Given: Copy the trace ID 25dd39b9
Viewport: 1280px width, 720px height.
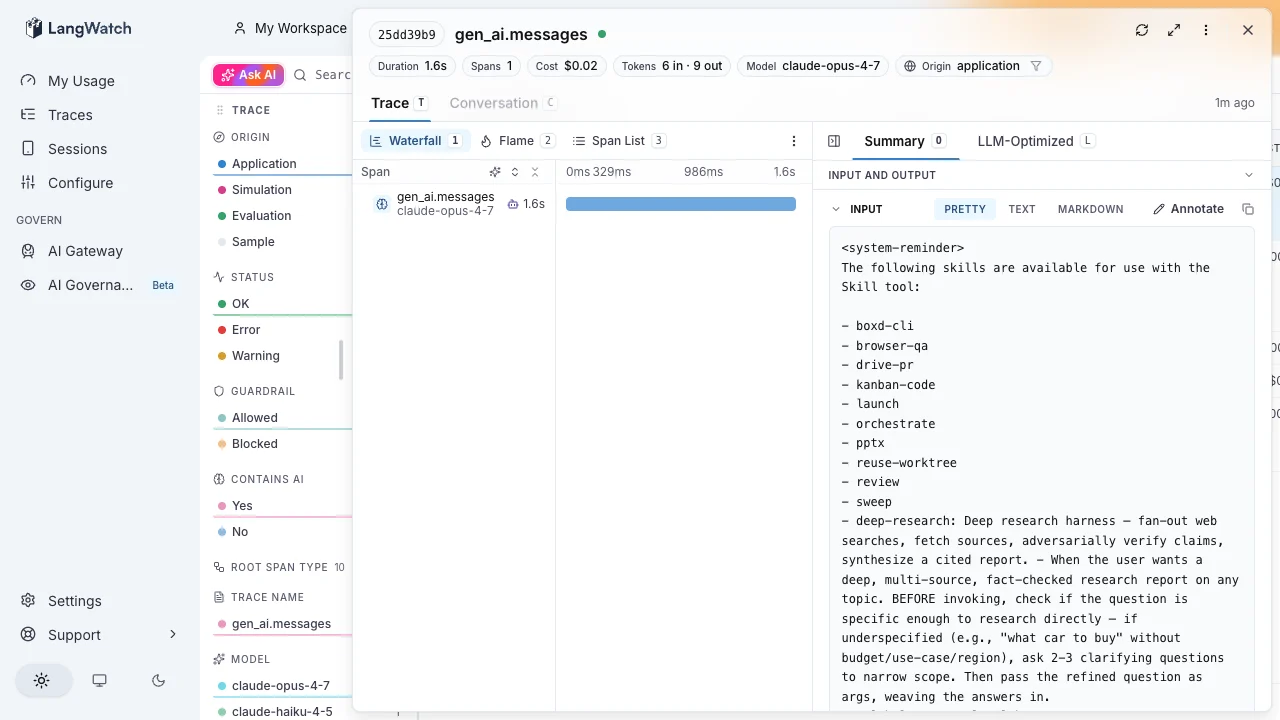Looking at the screenshot, I should [407, 34].
